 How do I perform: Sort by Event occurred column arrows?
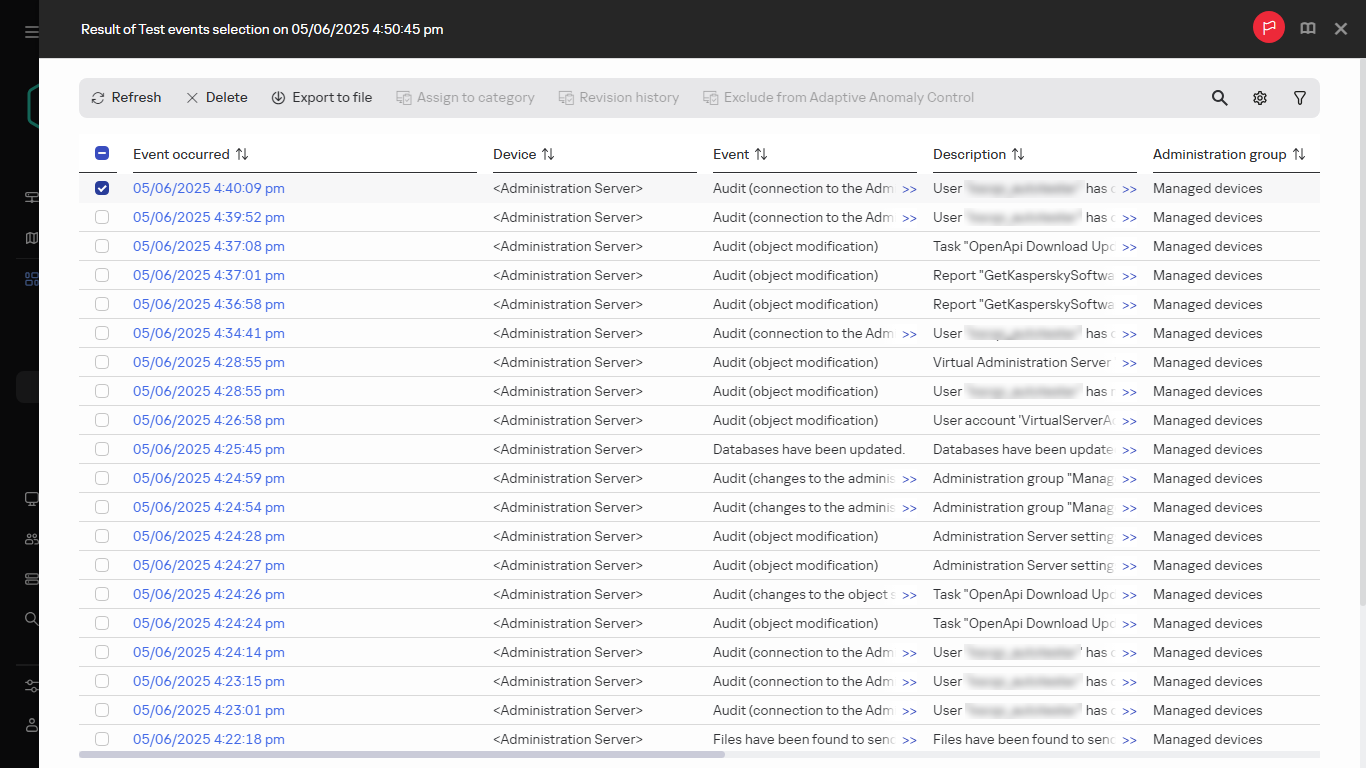tap(242, 155)
